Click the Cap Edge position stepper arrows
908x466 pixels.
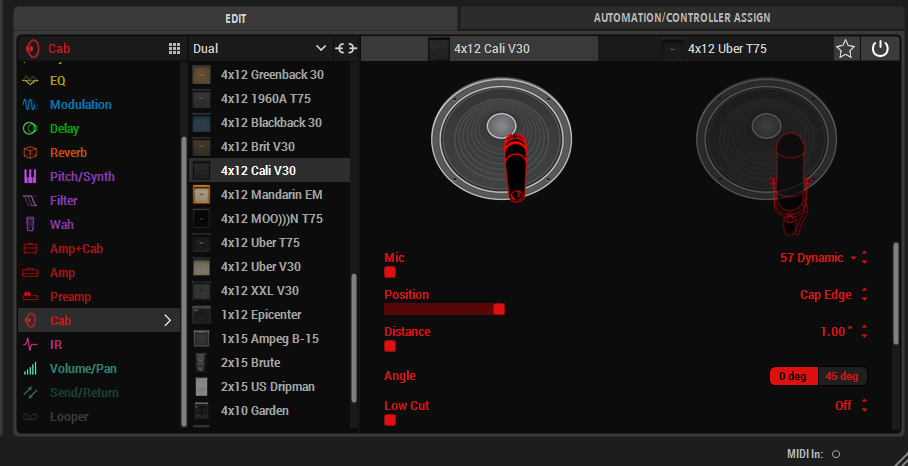[x=865, y=295]
